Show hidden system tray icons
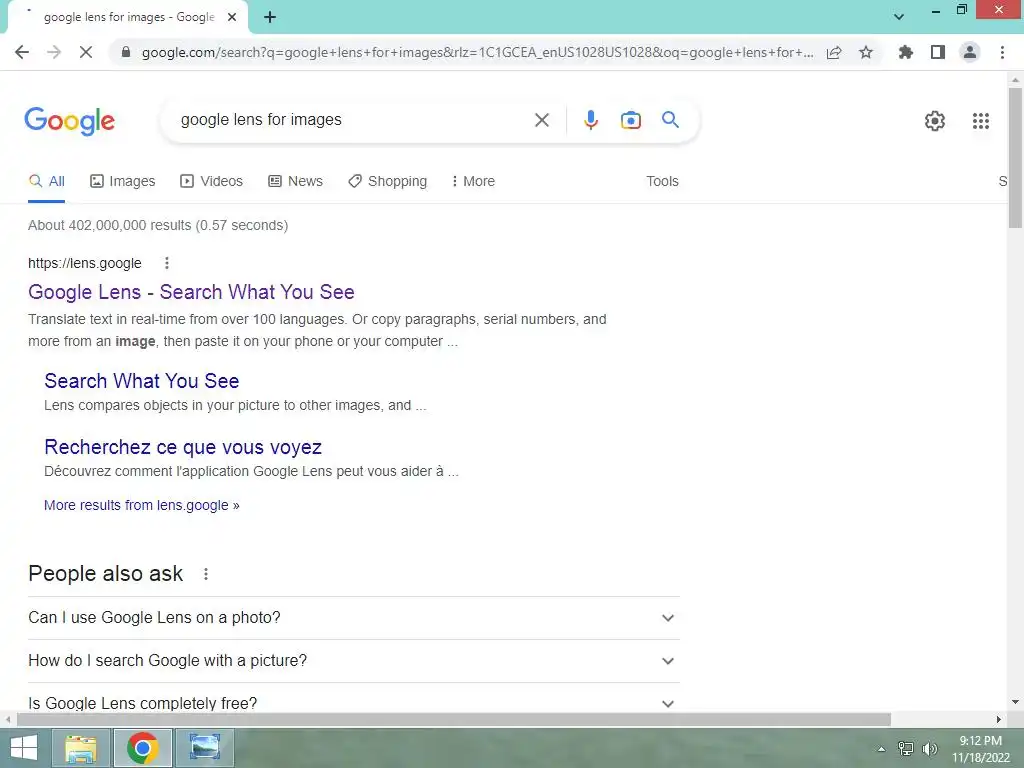Image resolution: width=1024 pixels, height=768 pixels. (882, 749)
